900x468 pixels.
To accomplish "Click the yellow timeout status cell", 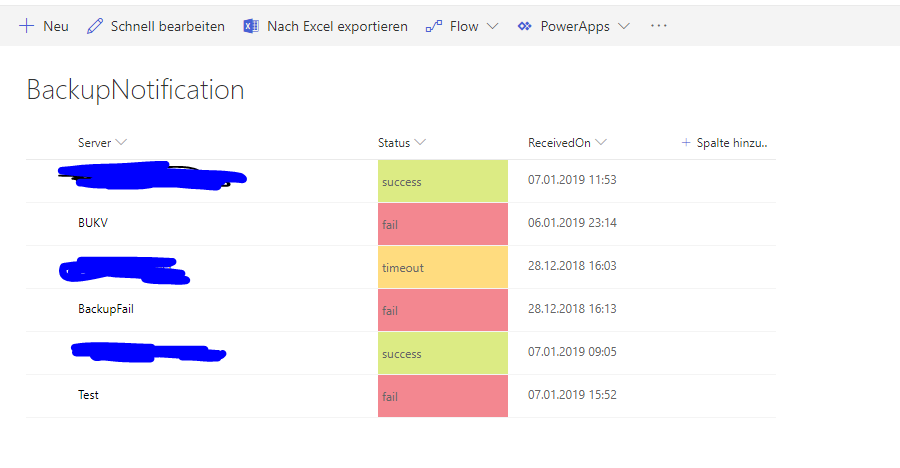I will click(442, 267).
